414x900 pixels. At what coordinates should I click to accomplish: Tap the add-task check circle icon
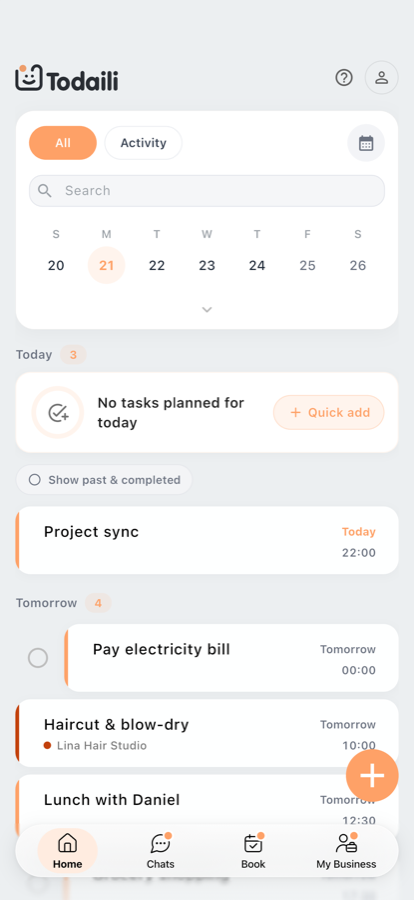(x=58, y=413)
